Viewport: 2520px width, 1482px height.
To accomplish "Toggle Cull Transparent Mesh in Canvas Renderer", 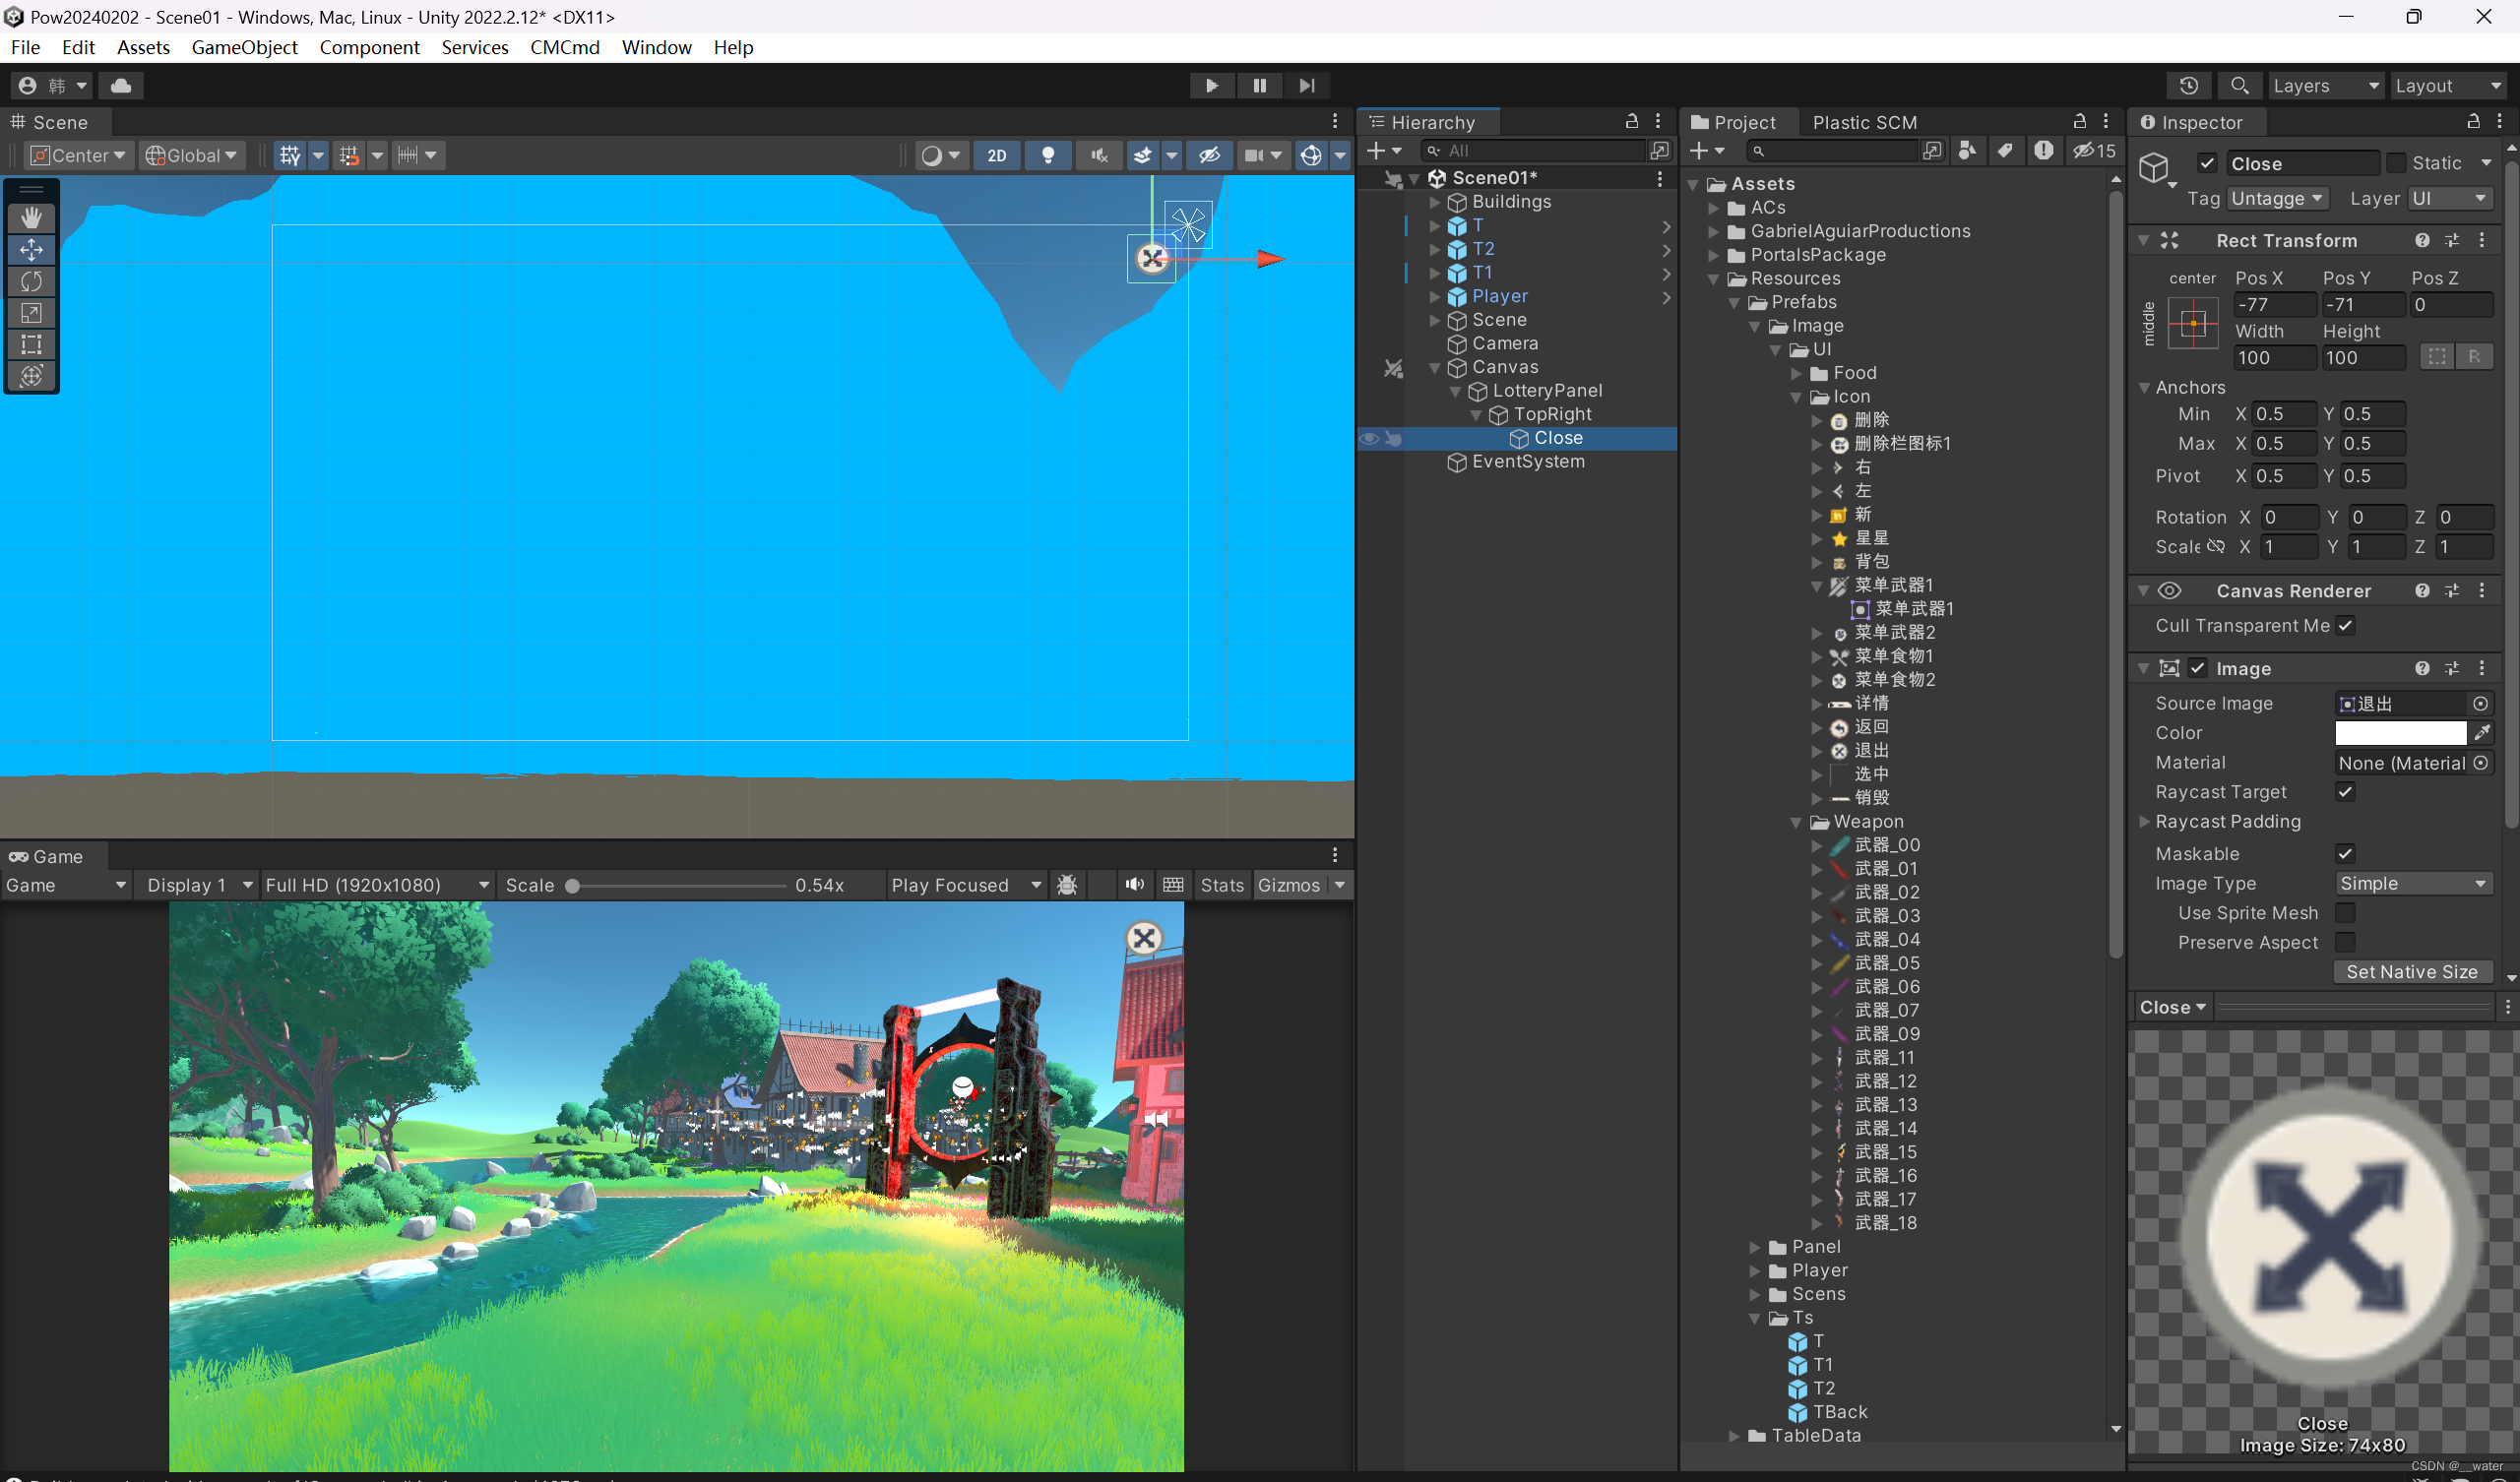I will 2346,625.
